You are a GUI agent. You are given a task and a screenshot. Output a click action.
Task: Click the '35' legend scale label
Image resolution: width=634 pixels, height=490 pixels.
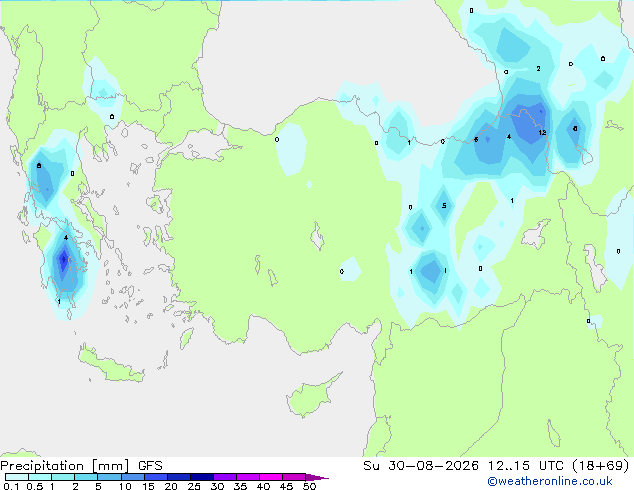pos(240,486)
